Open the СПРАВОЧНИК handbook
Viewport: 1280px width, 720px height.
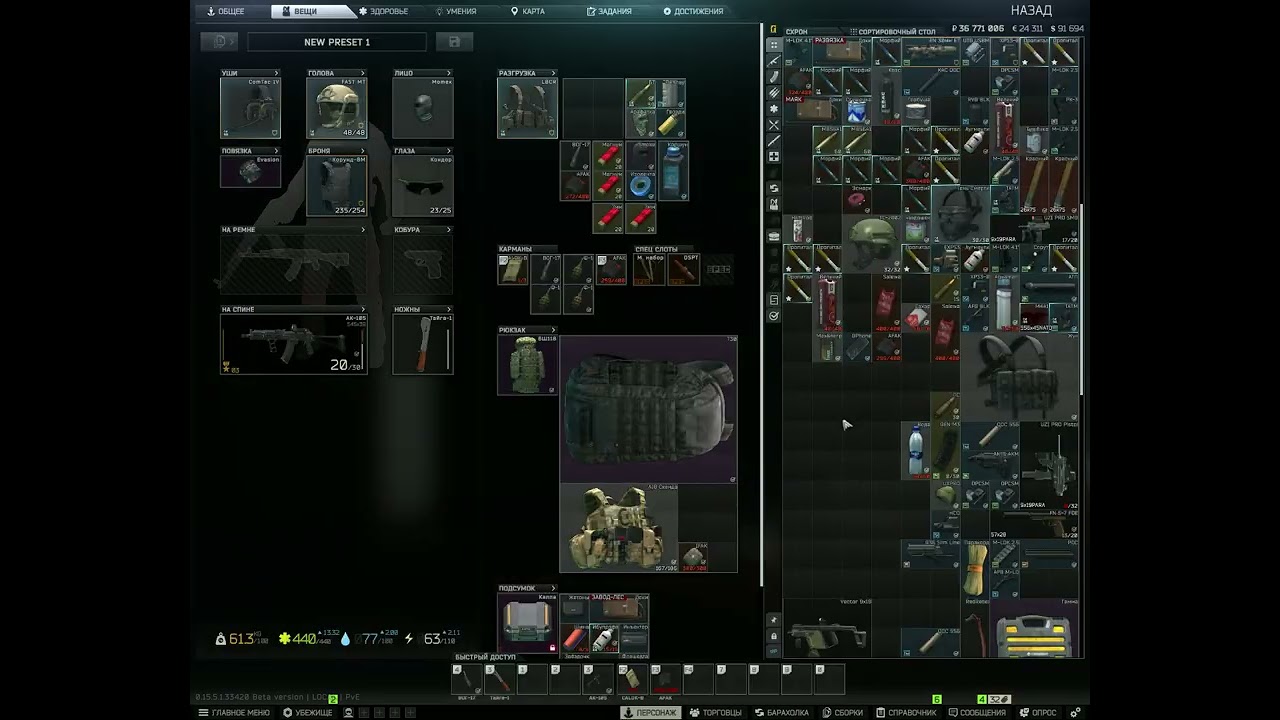pos(906,713)
